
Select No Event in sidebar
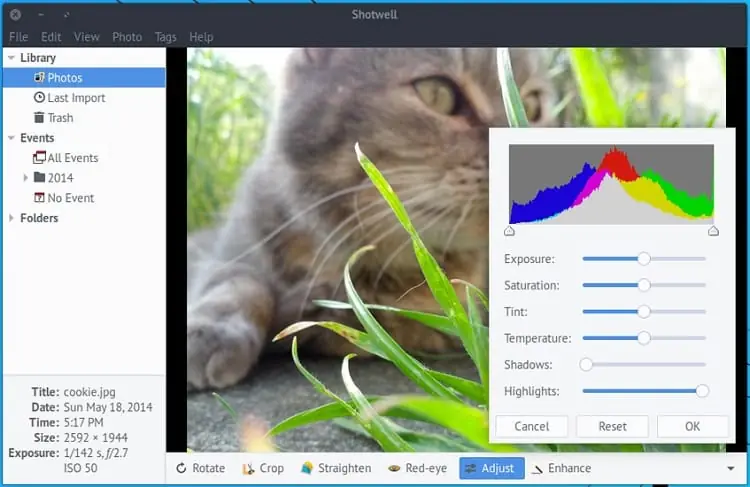(x=71, y=198)
